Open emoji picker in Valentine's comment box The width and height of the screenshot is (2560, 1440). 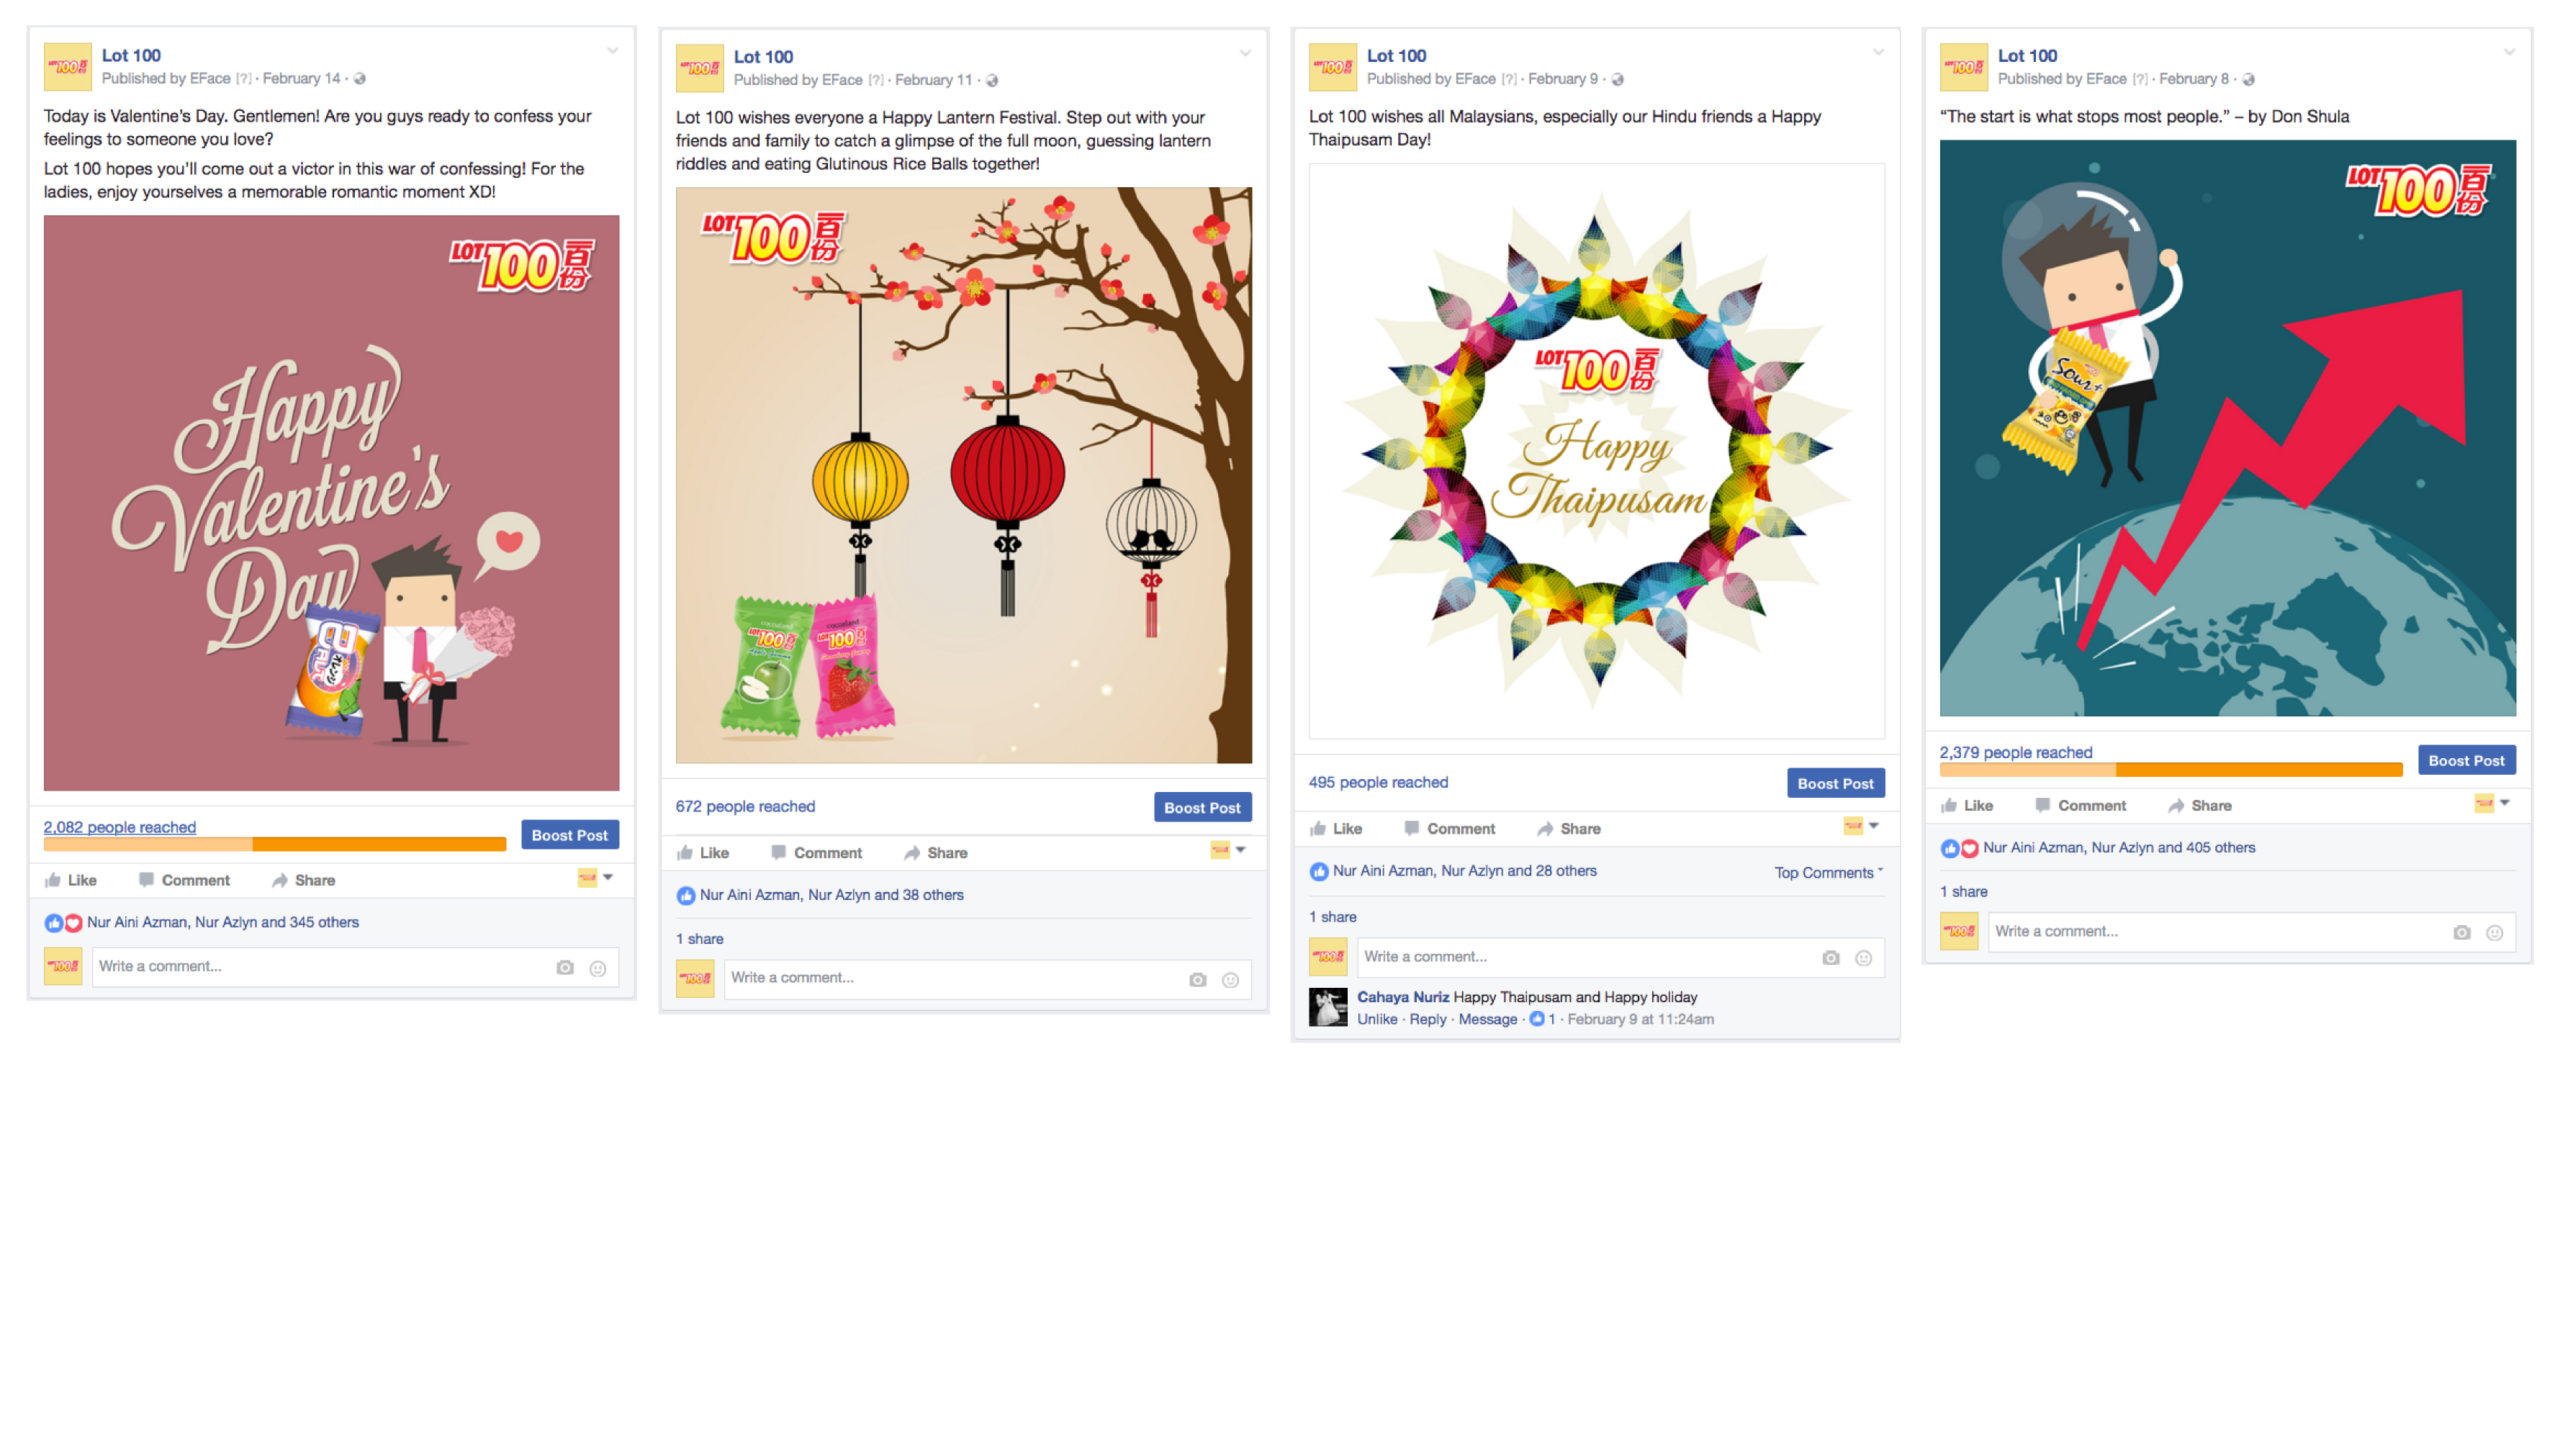point(598,968)
